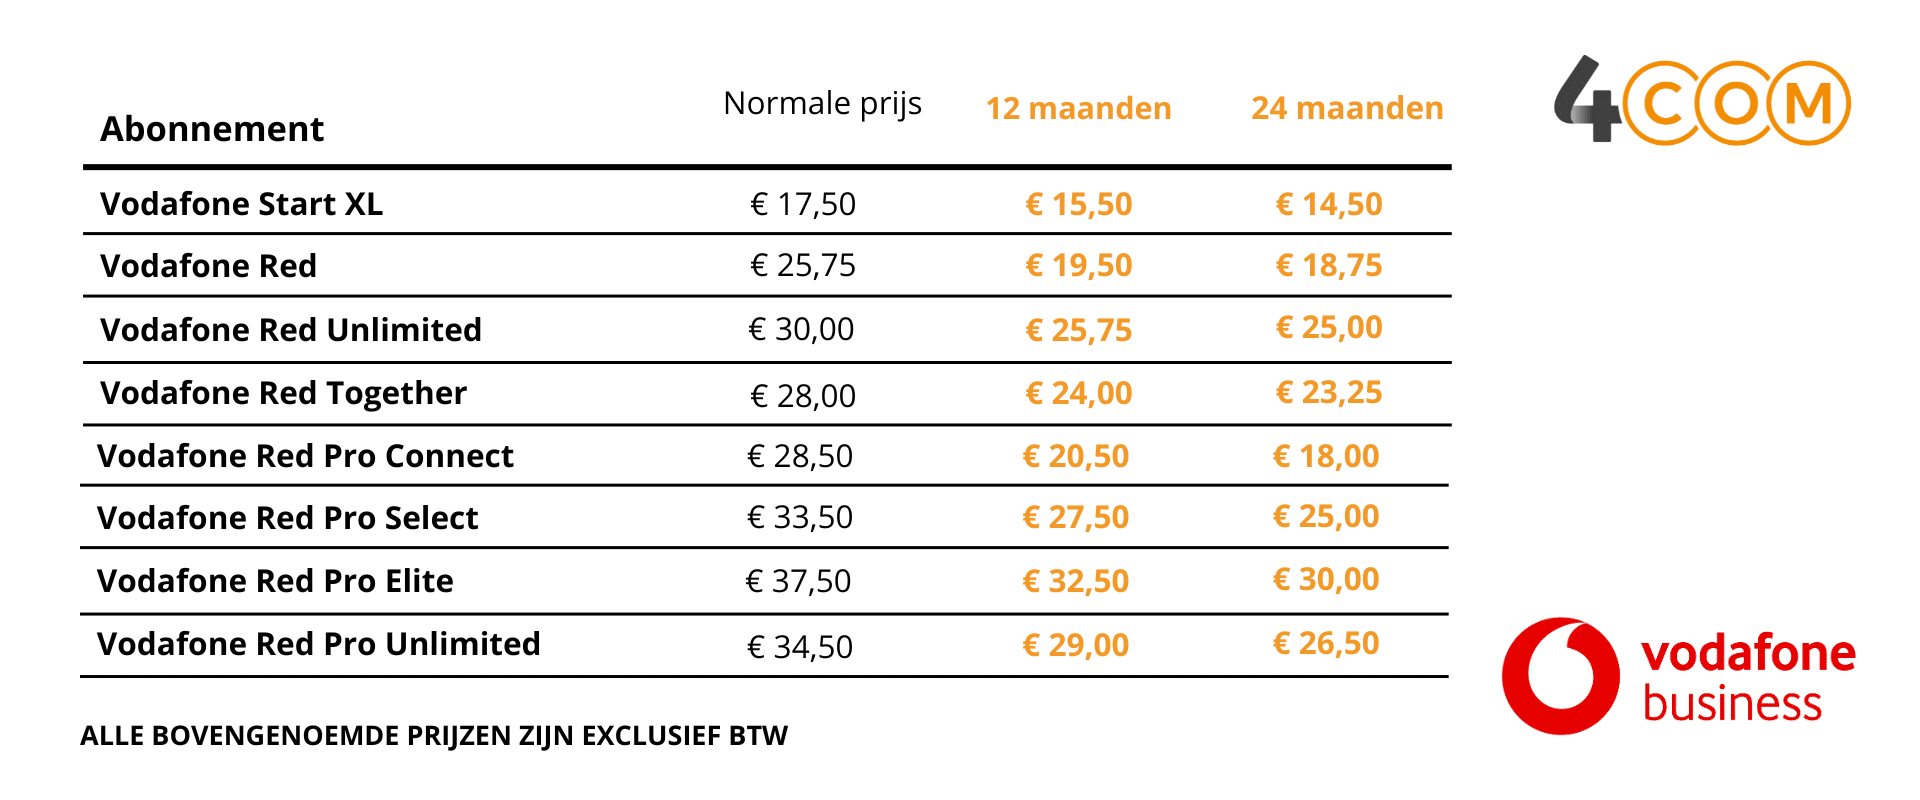Viewport: 1920px width, 800px height.
Task: Click the 4COM logo
Action: coord(1702,101)
